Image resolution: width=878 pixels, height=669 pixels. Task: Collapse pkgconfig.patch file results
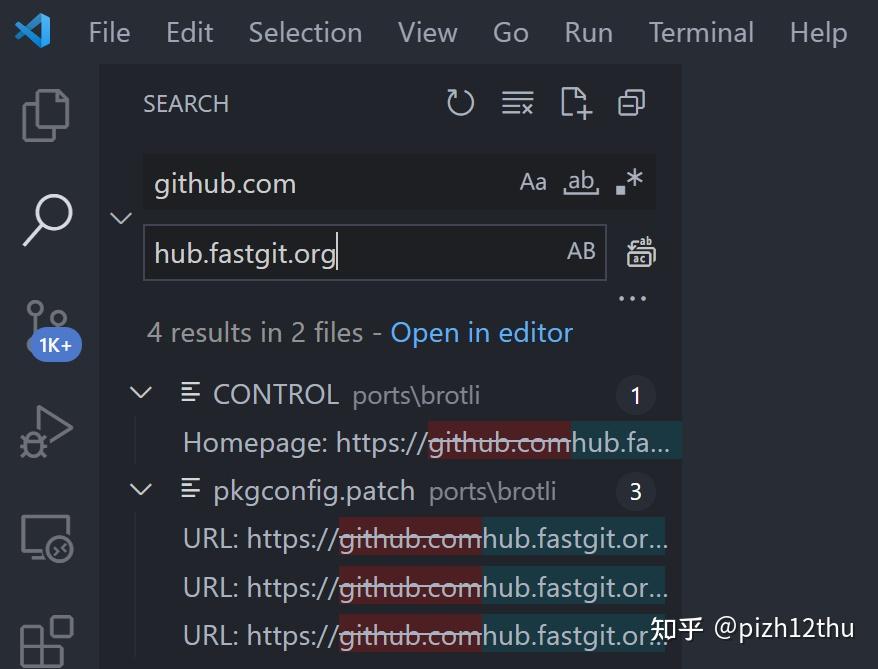[141, 489]
